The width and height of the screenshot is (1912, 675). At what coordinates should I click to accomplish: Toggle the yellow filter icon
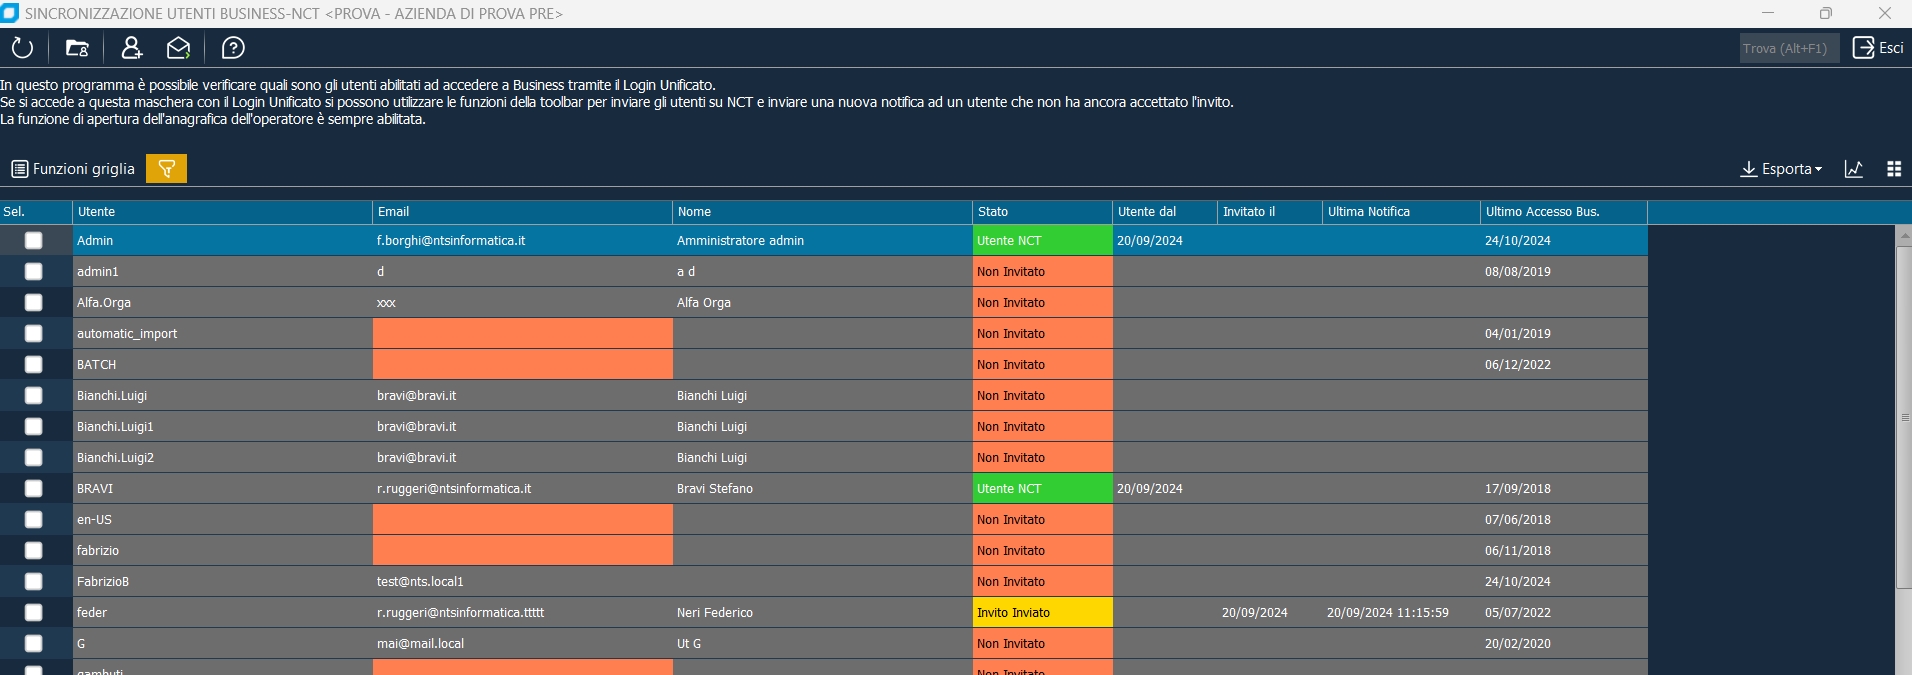pyautogui.click(x=167, y=169)
